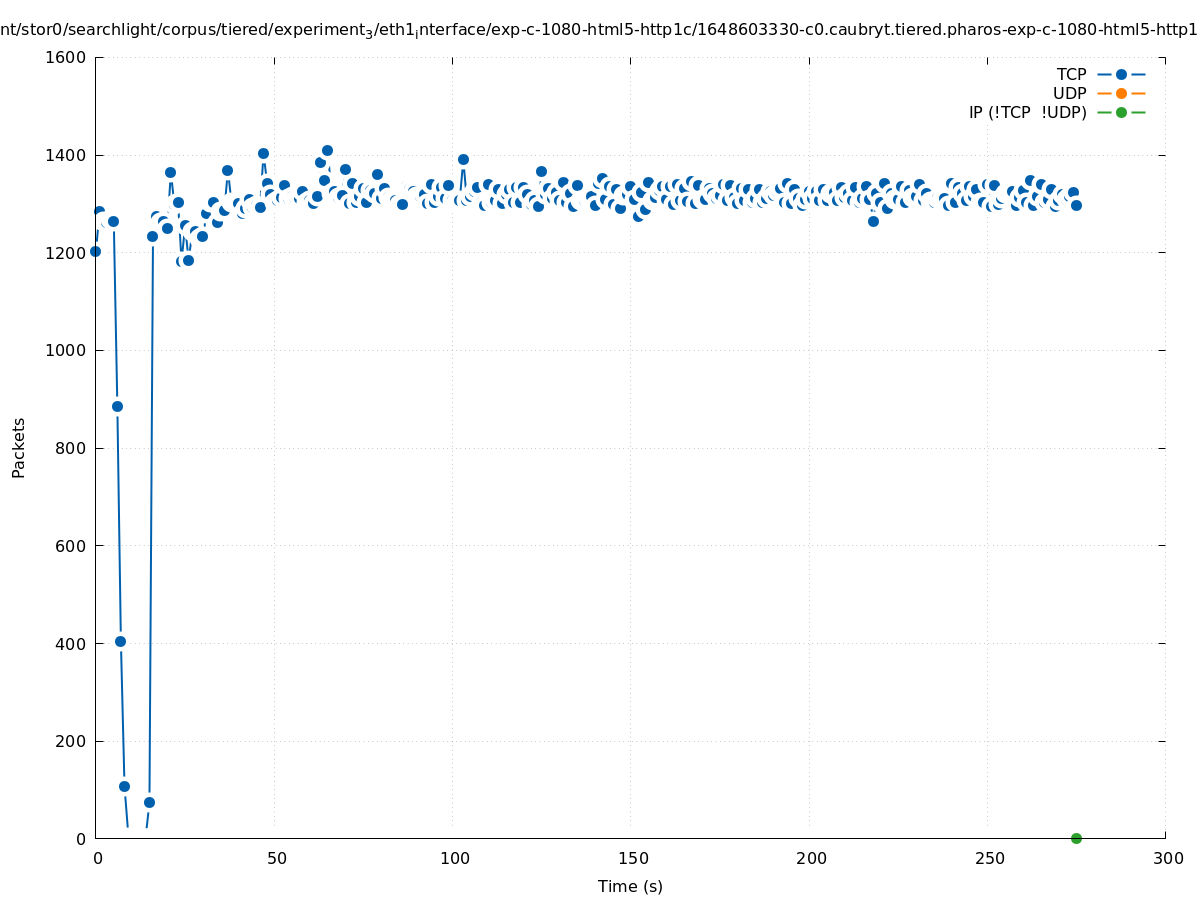Click the first TCP point at time zero
Image resolution: width=1197 pixels, height=900 pixels.
pos(95,251)
